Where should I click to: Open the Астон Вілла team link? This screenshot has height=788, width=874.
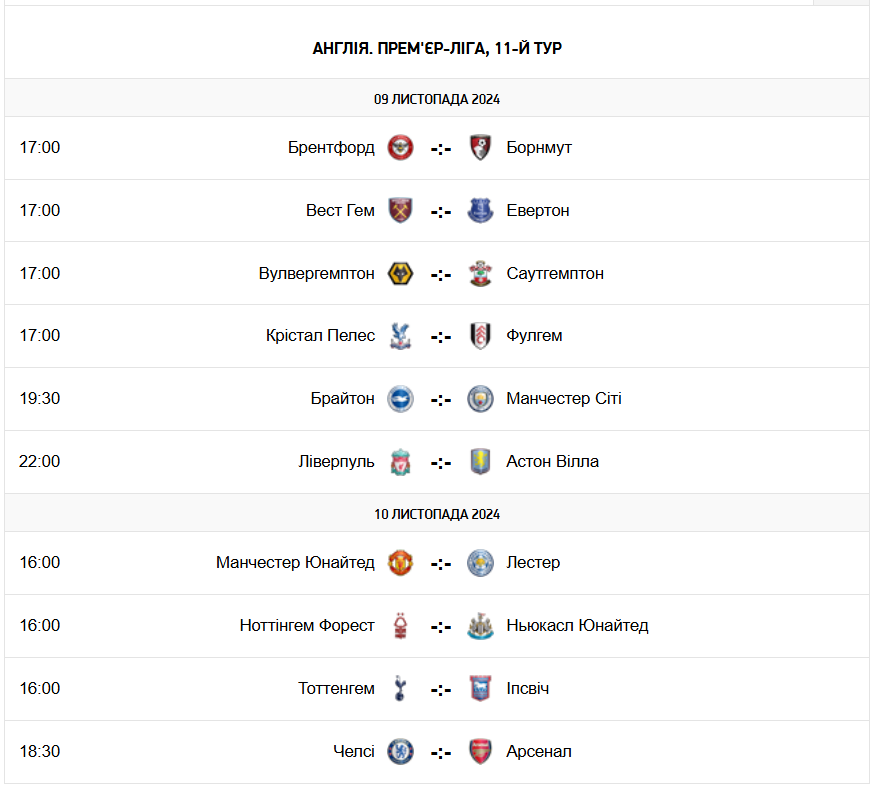[x=553, y=462]
